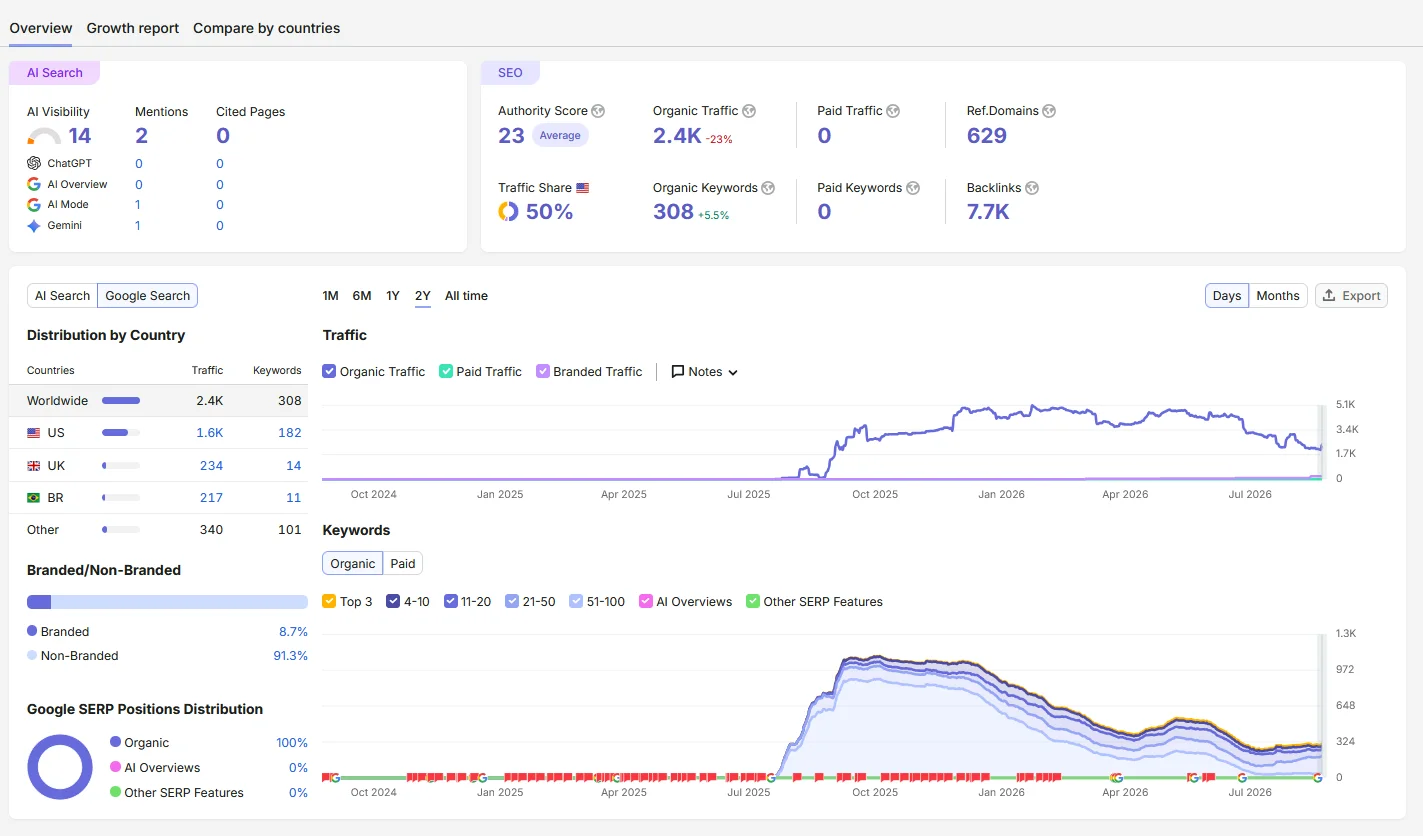Click the Google SERP Positions donut chart

pyautogui.click(x=60, y=768)
